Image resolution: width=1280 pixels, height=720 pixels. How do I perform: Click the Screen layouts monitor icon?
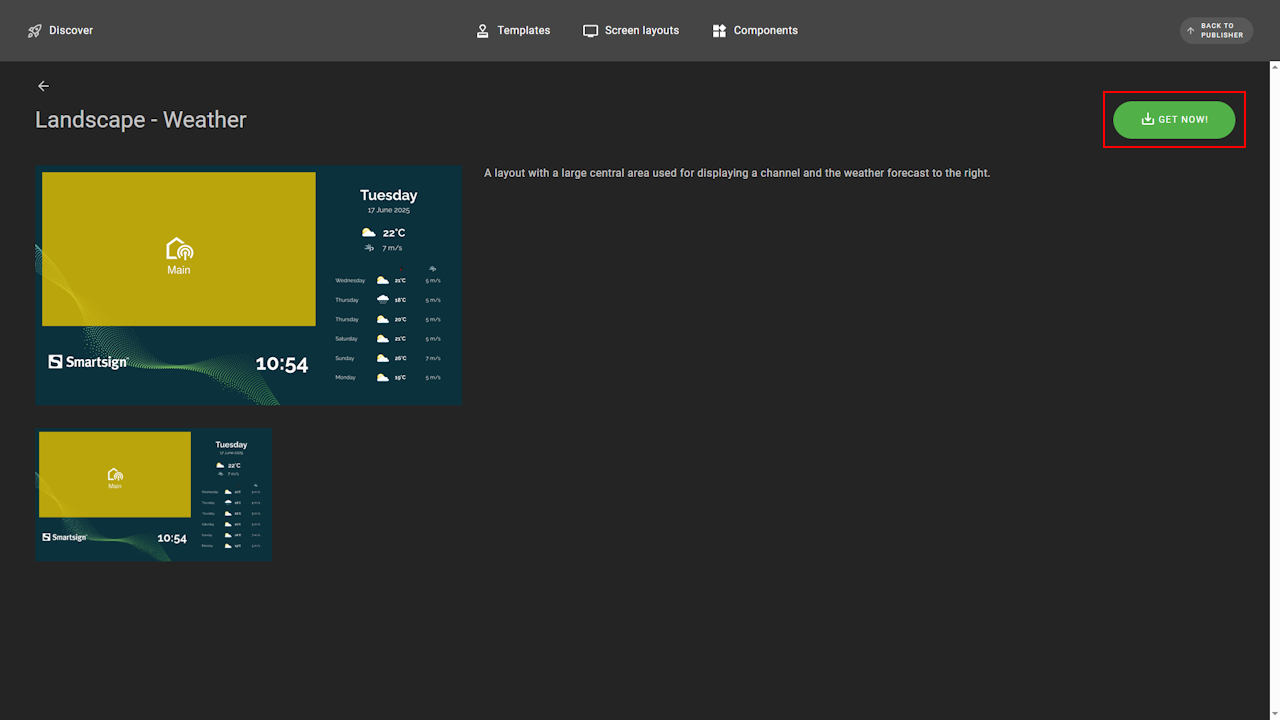[591, 31]
